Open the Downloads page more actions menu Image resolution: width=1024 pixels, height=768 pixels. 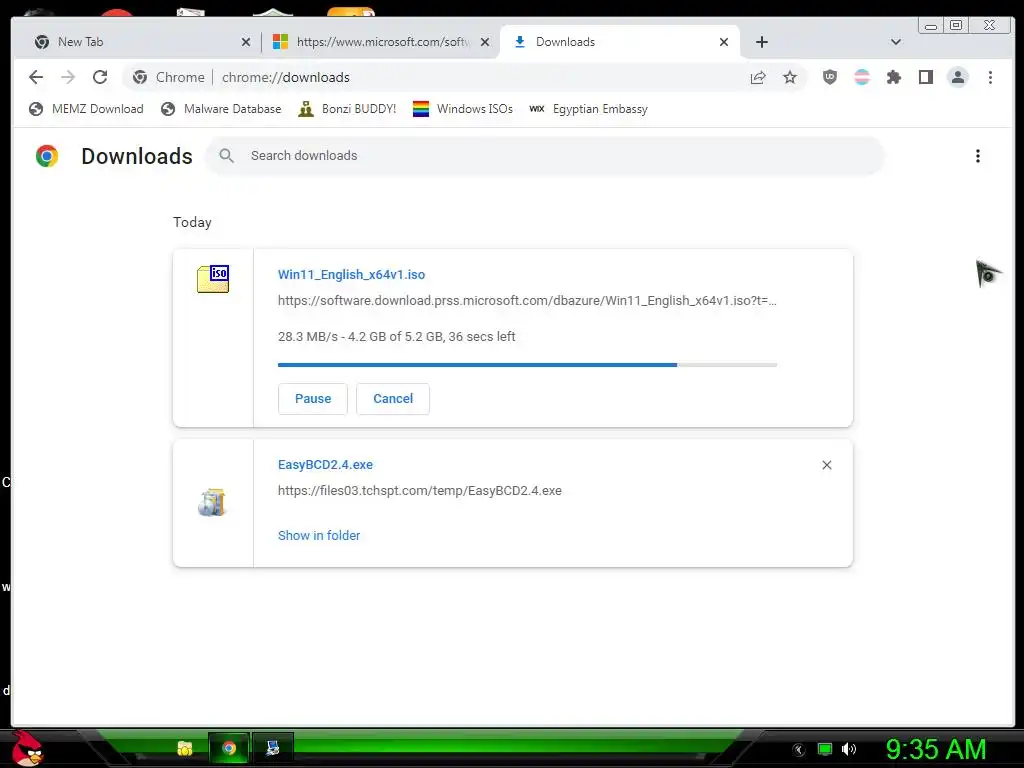(x=978, y=156)
